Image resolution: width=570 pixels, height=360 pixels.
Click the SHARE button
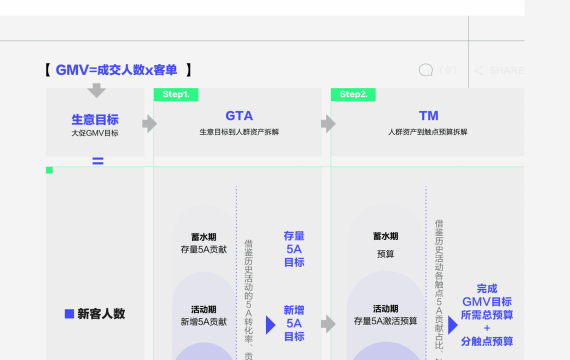(x=507, y=70)
